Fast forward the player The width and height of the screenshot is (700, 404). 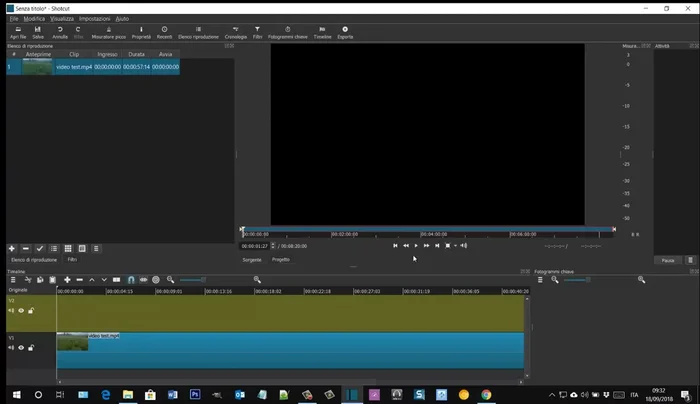tap(426, 246)
